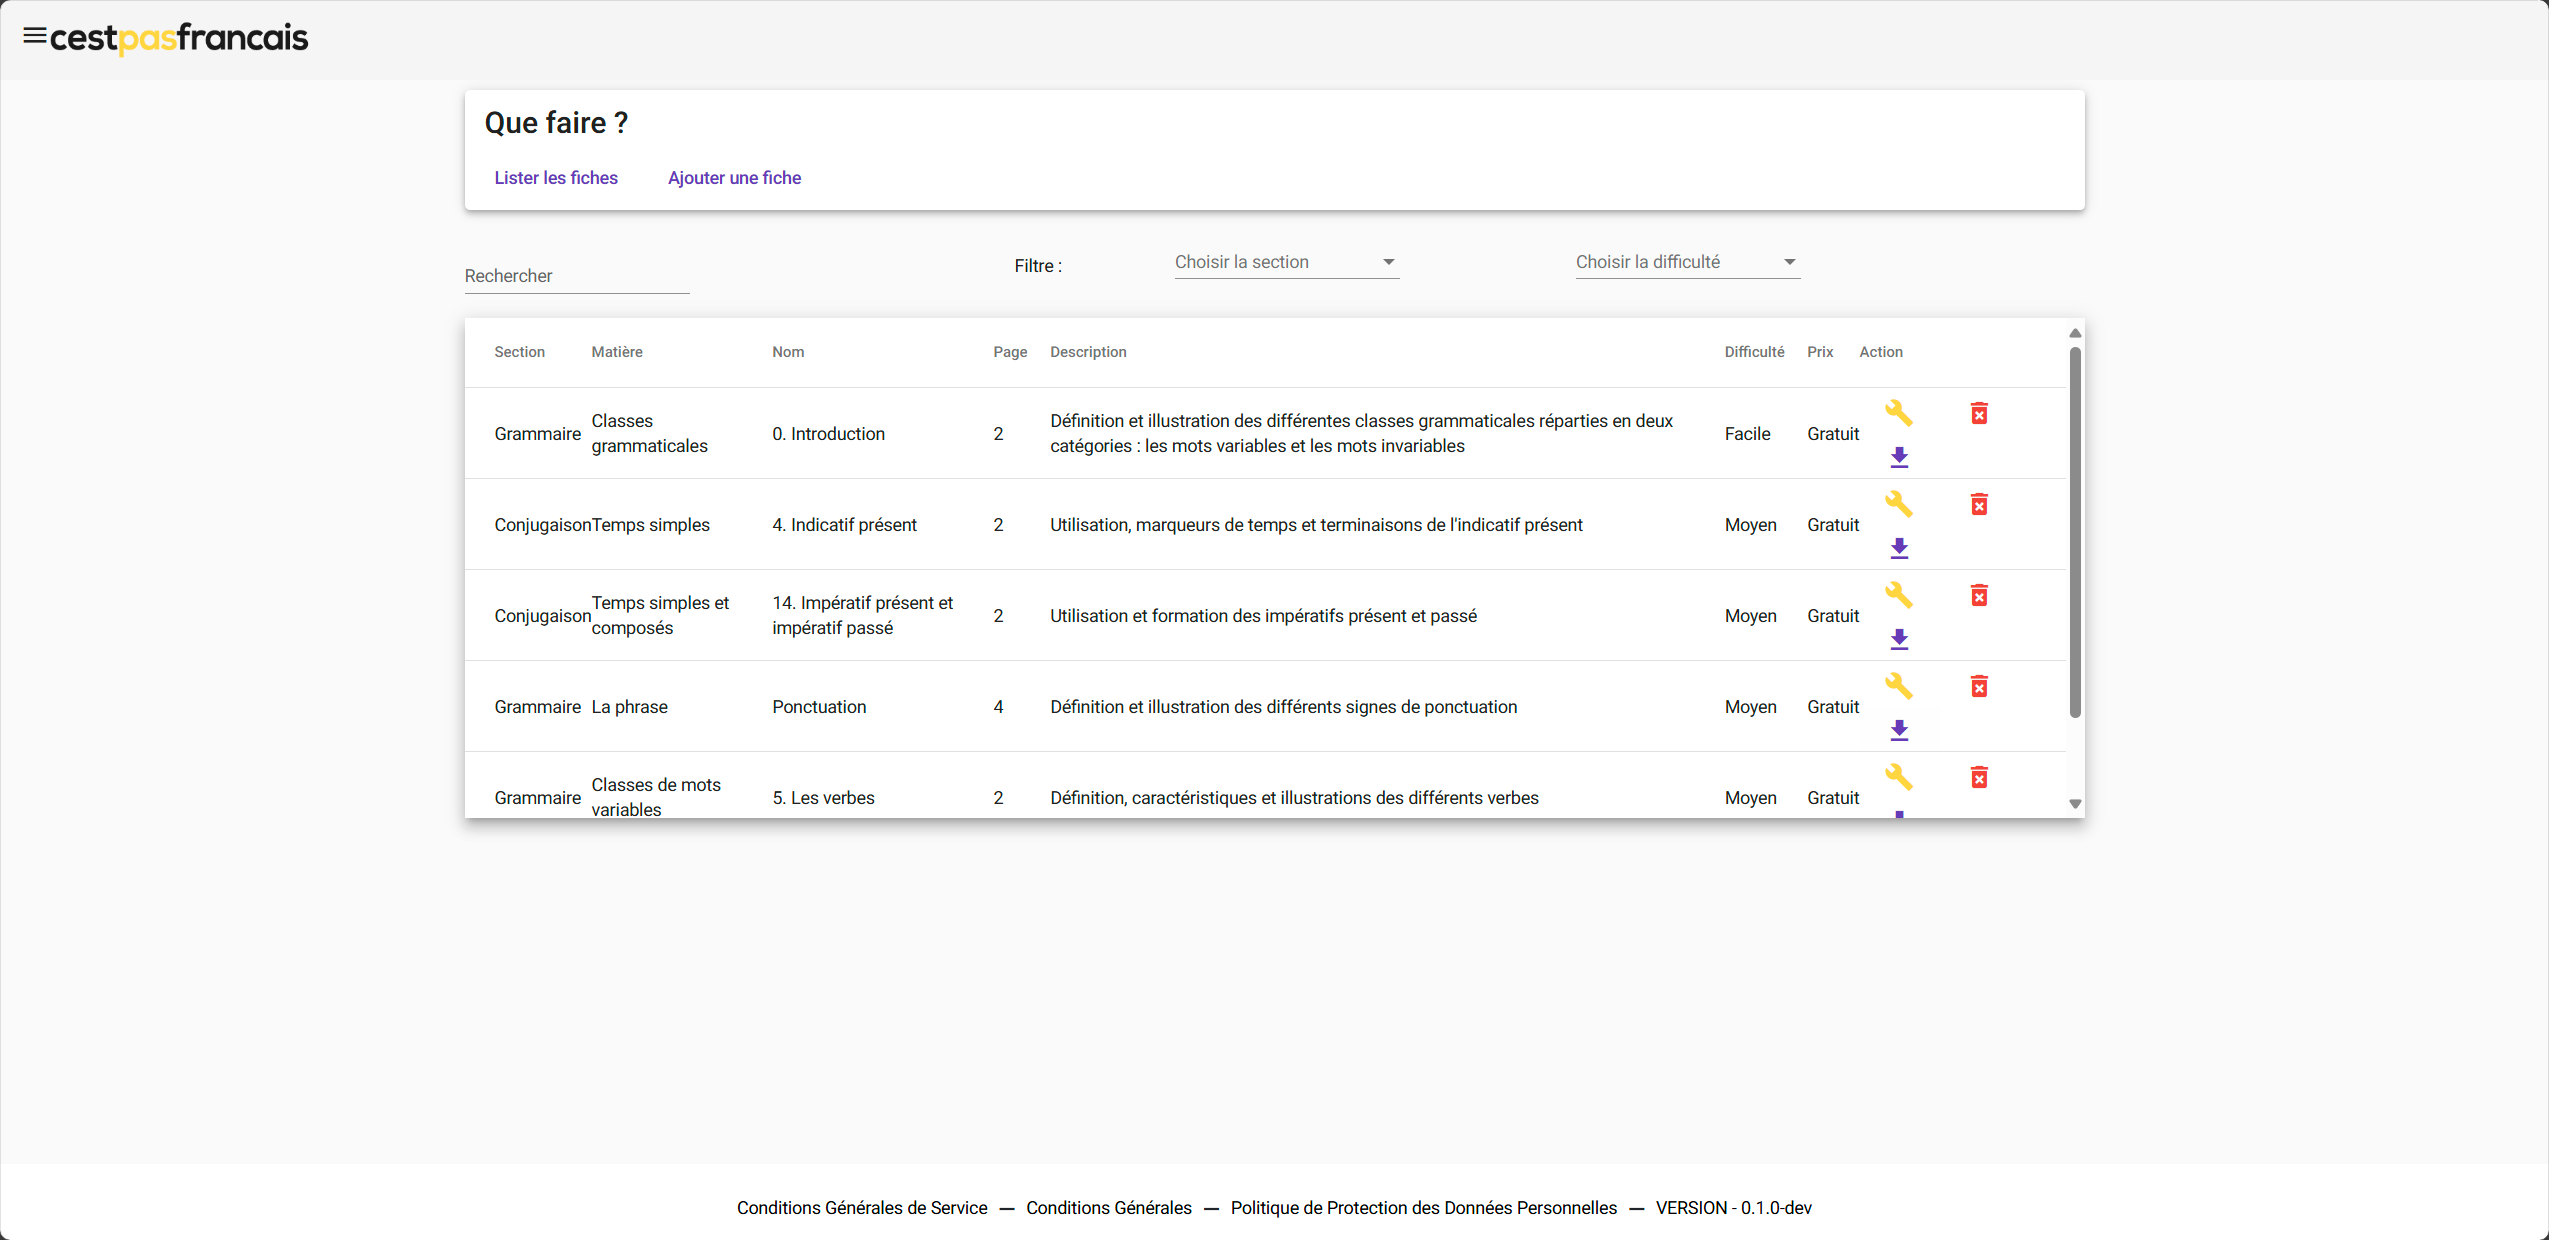The height and width of the screenshot is (1240, 2549).
Task: Click the table scrollbar up arrow
Action: (x=2075, y=333)
